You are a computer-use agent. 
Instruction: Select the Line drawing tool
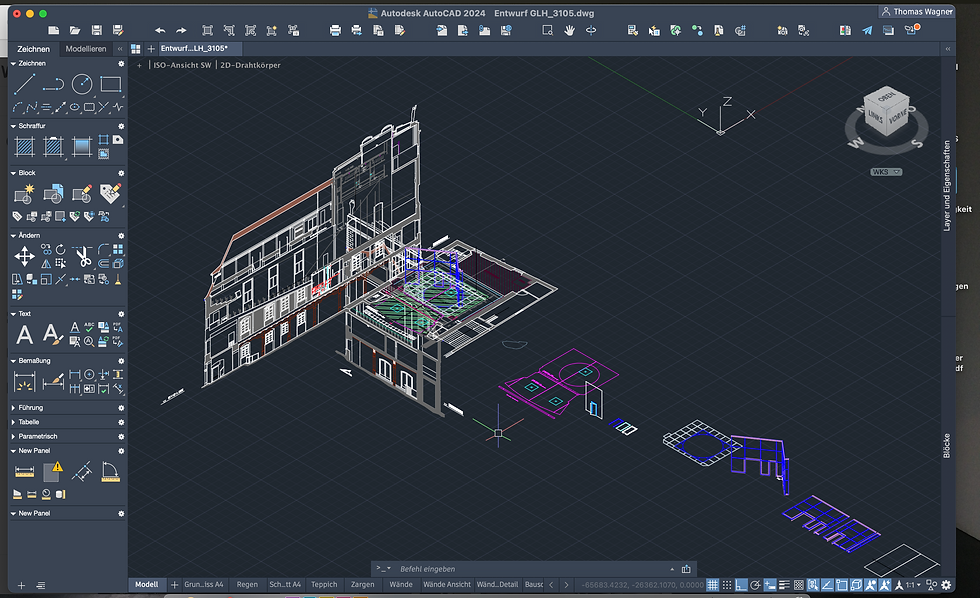point(24,84)
